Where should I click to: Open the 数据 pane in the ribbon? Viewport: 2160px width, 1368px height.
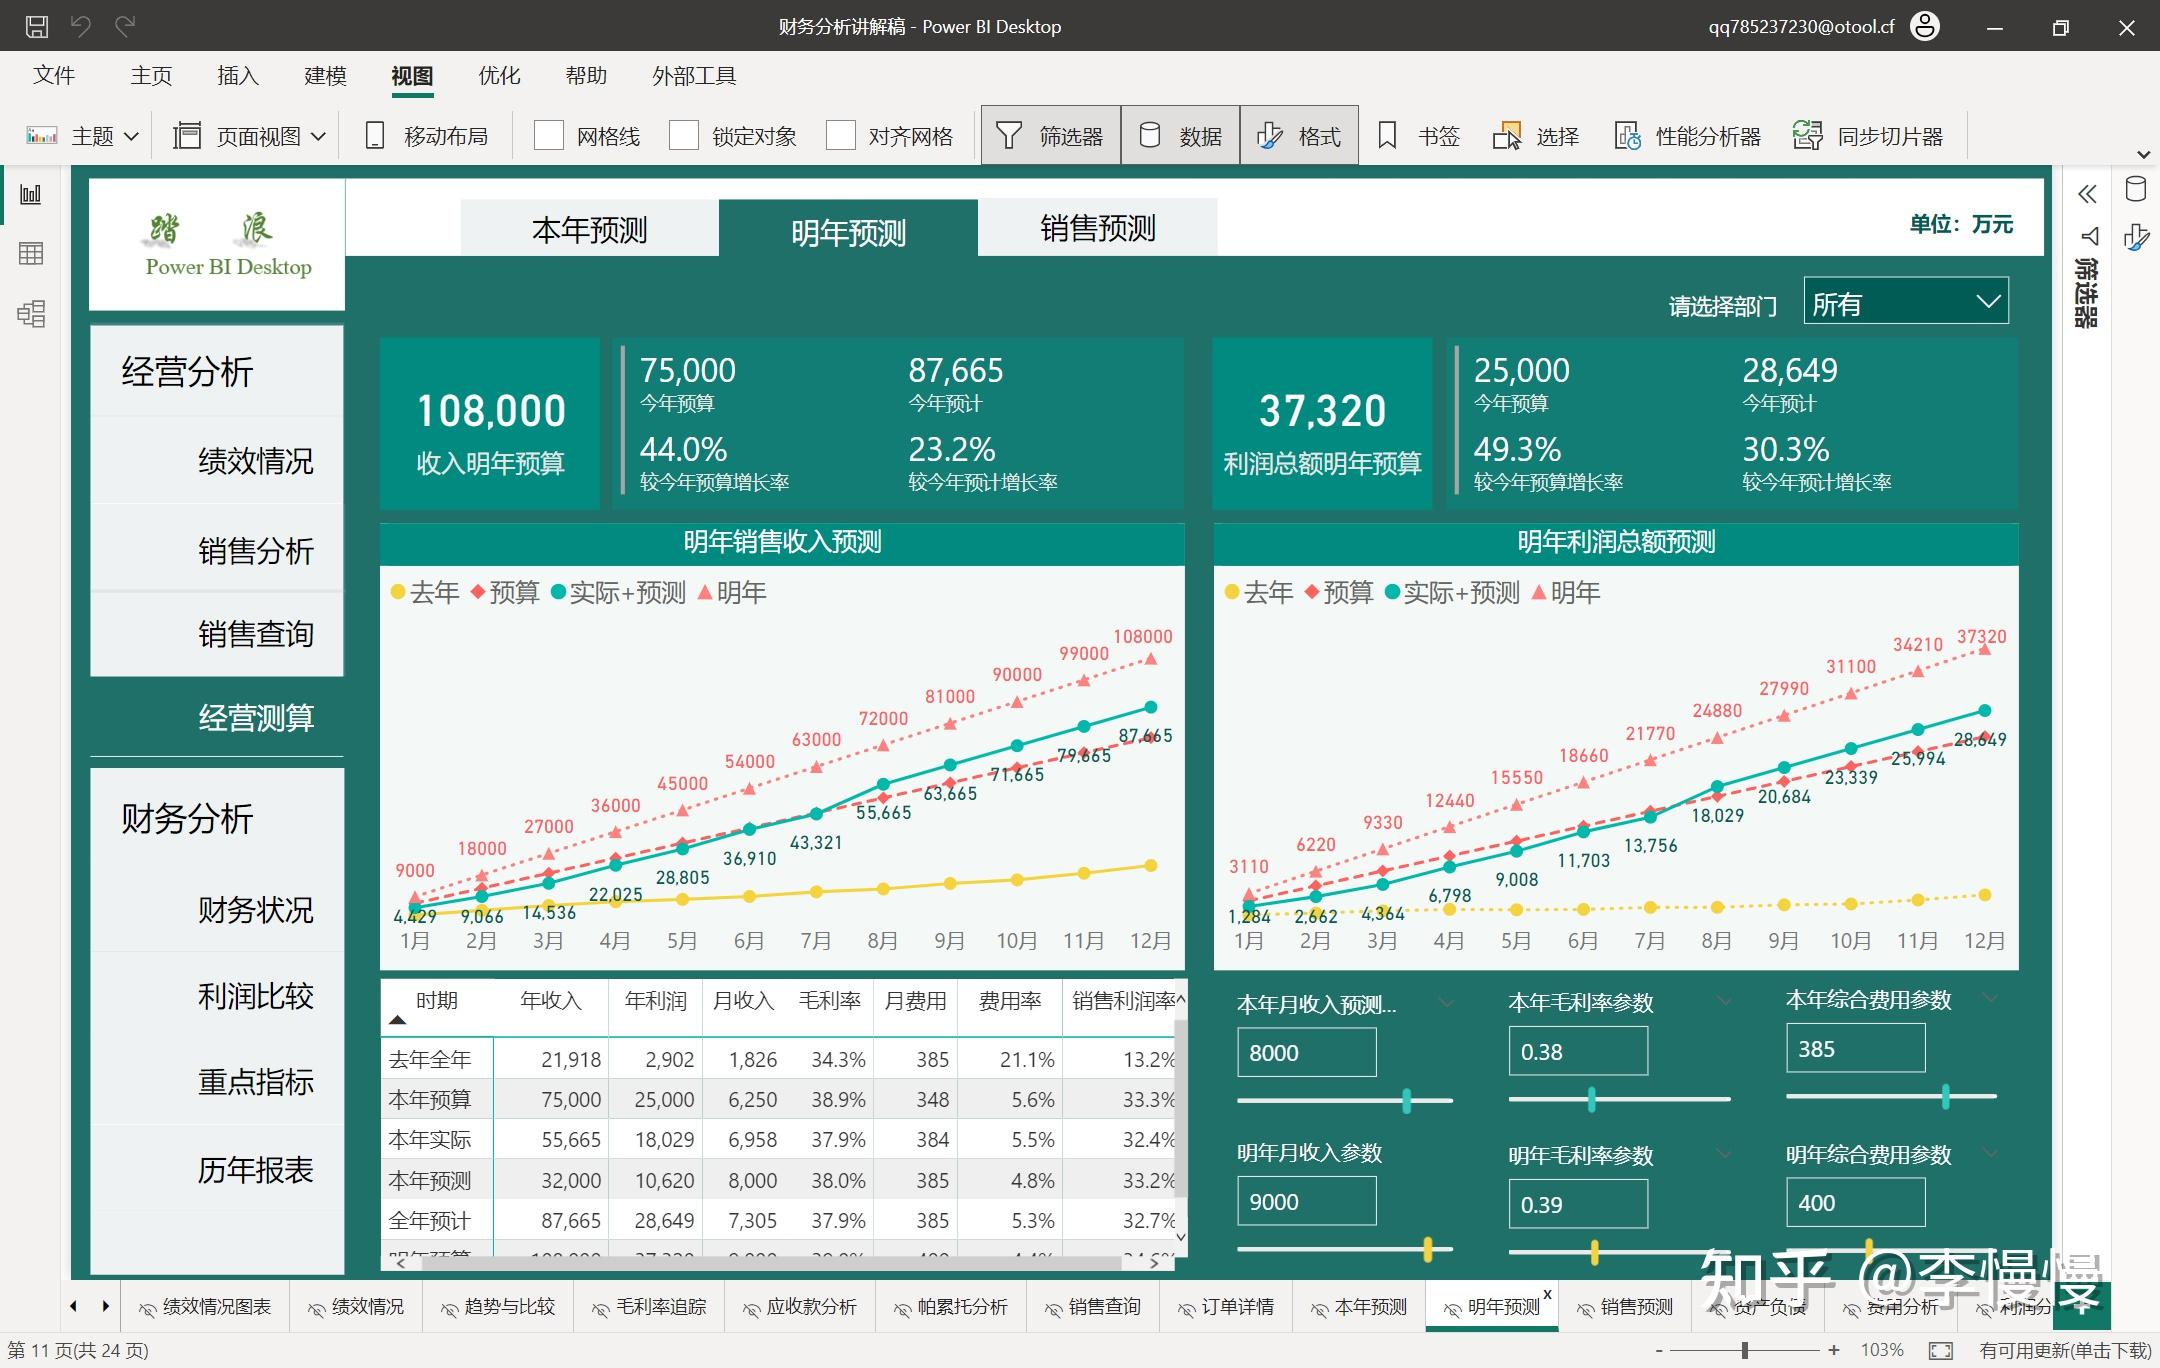pos(1180,134)
